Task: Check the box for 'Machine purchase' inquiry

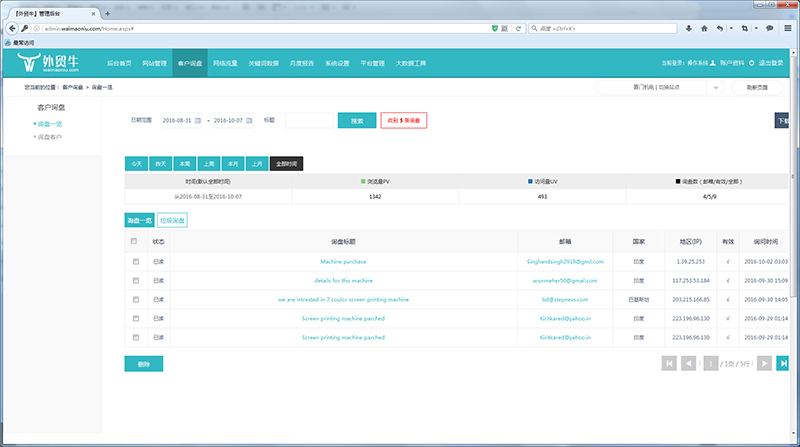Action: (x=135, y=261)
